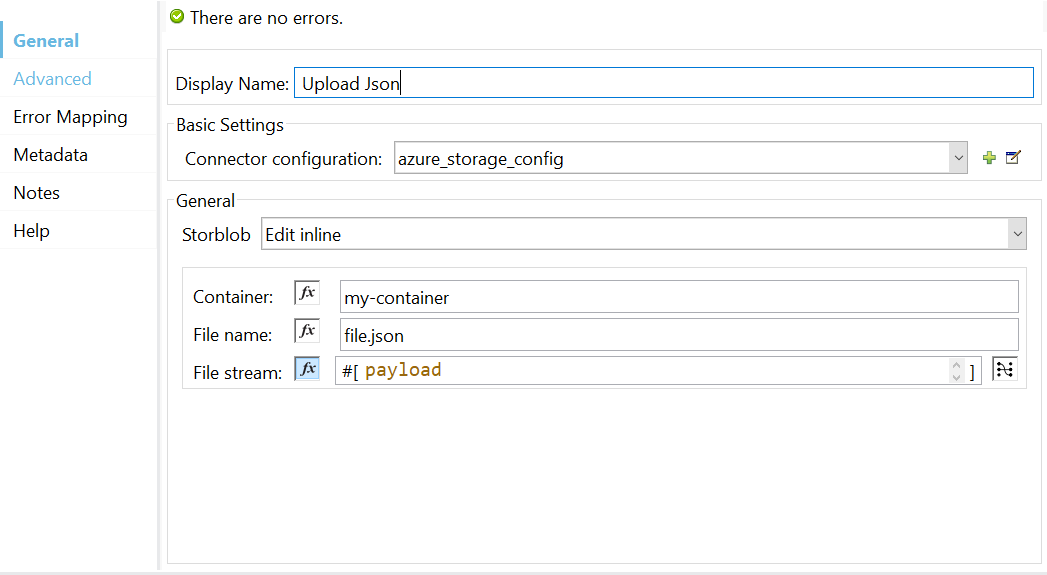Open the expression mapper icon beside File stream
The height and width of the screenshot is (575, 1047).
click(x=1004, y=370)
